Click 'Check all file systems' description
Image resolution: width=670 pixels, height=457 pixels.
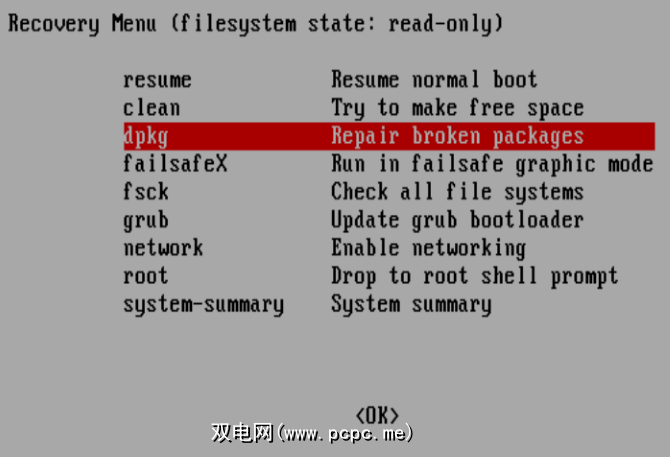[x=458, y=192]
